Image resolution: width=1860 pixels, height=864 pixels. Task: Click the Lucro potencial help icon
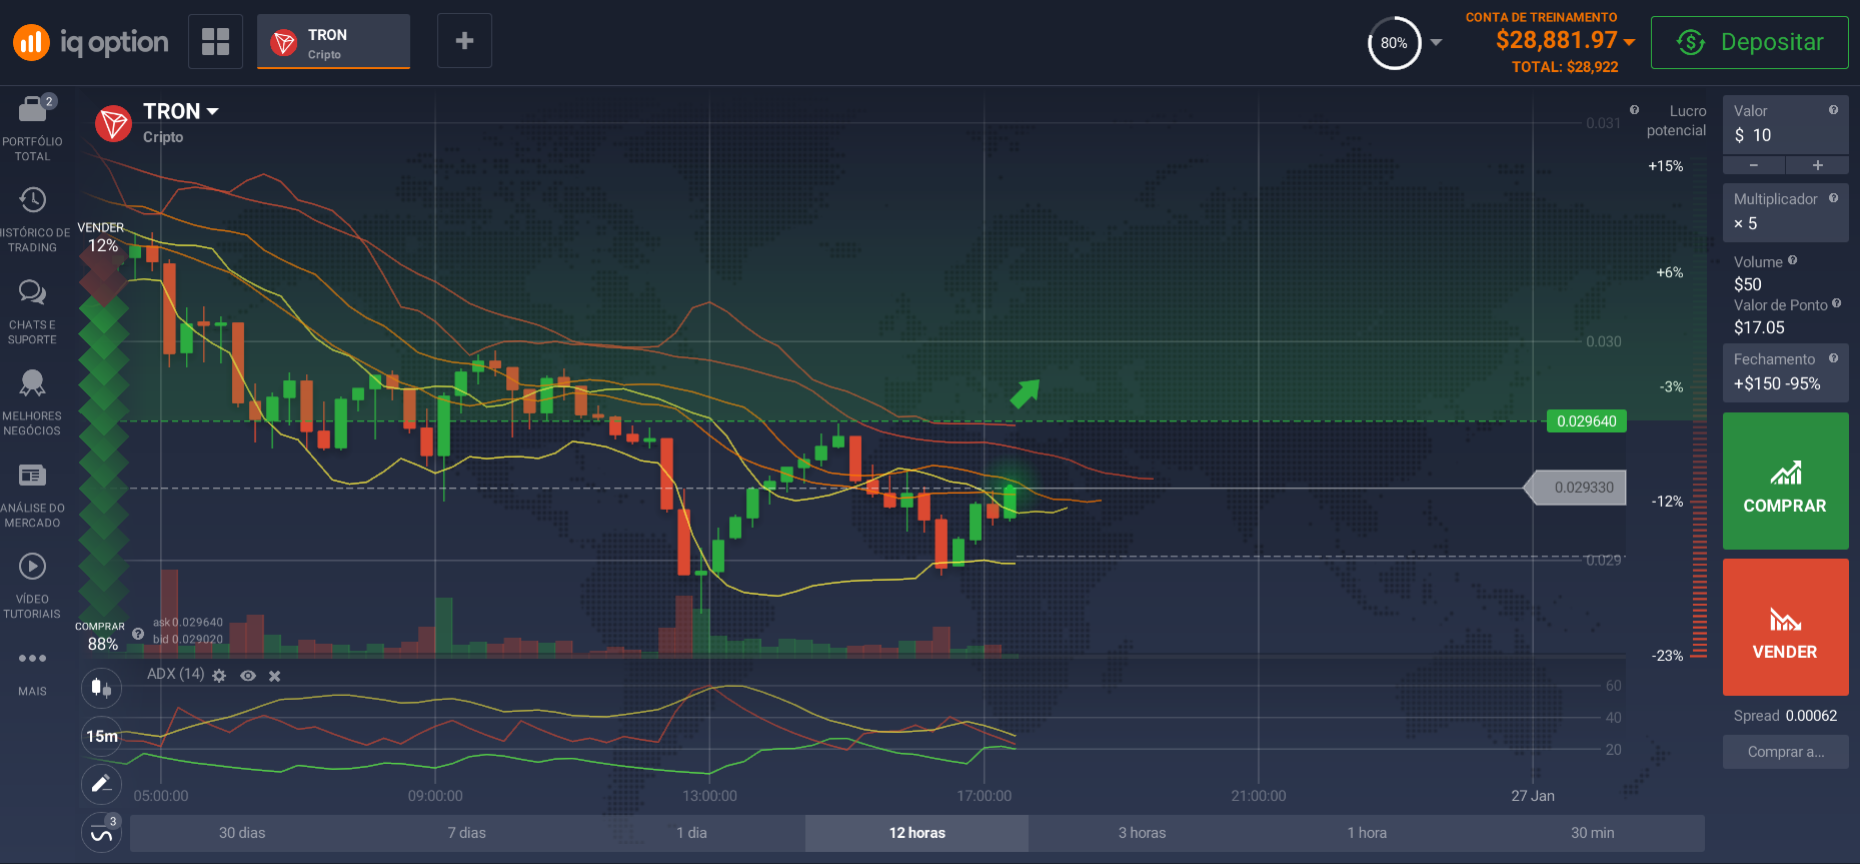1634,110
